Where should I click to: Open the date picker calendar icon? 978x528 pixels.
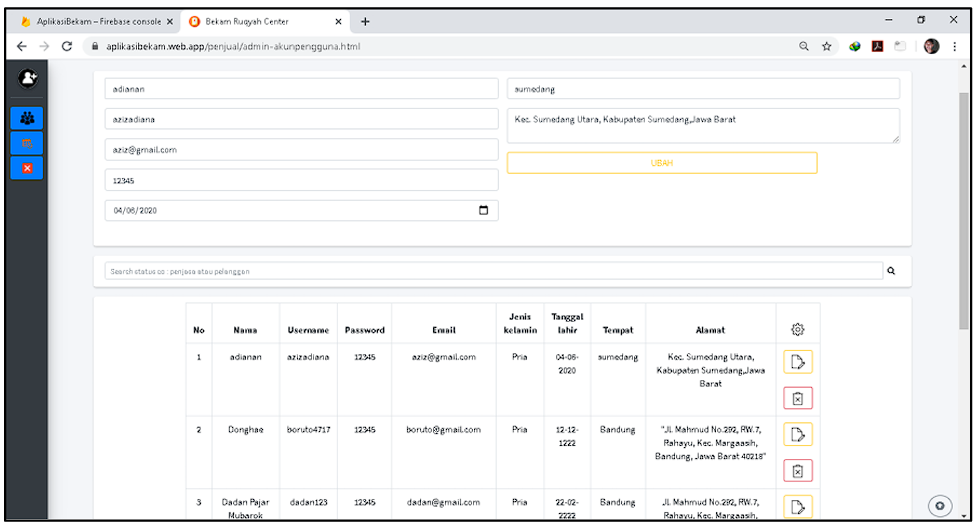484,210
